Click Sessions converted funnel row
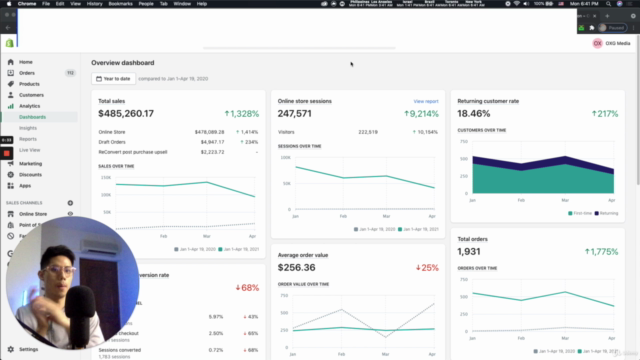The height and width of the screenshot is (360, 640). pyautogui.click(x=178, y=353)
